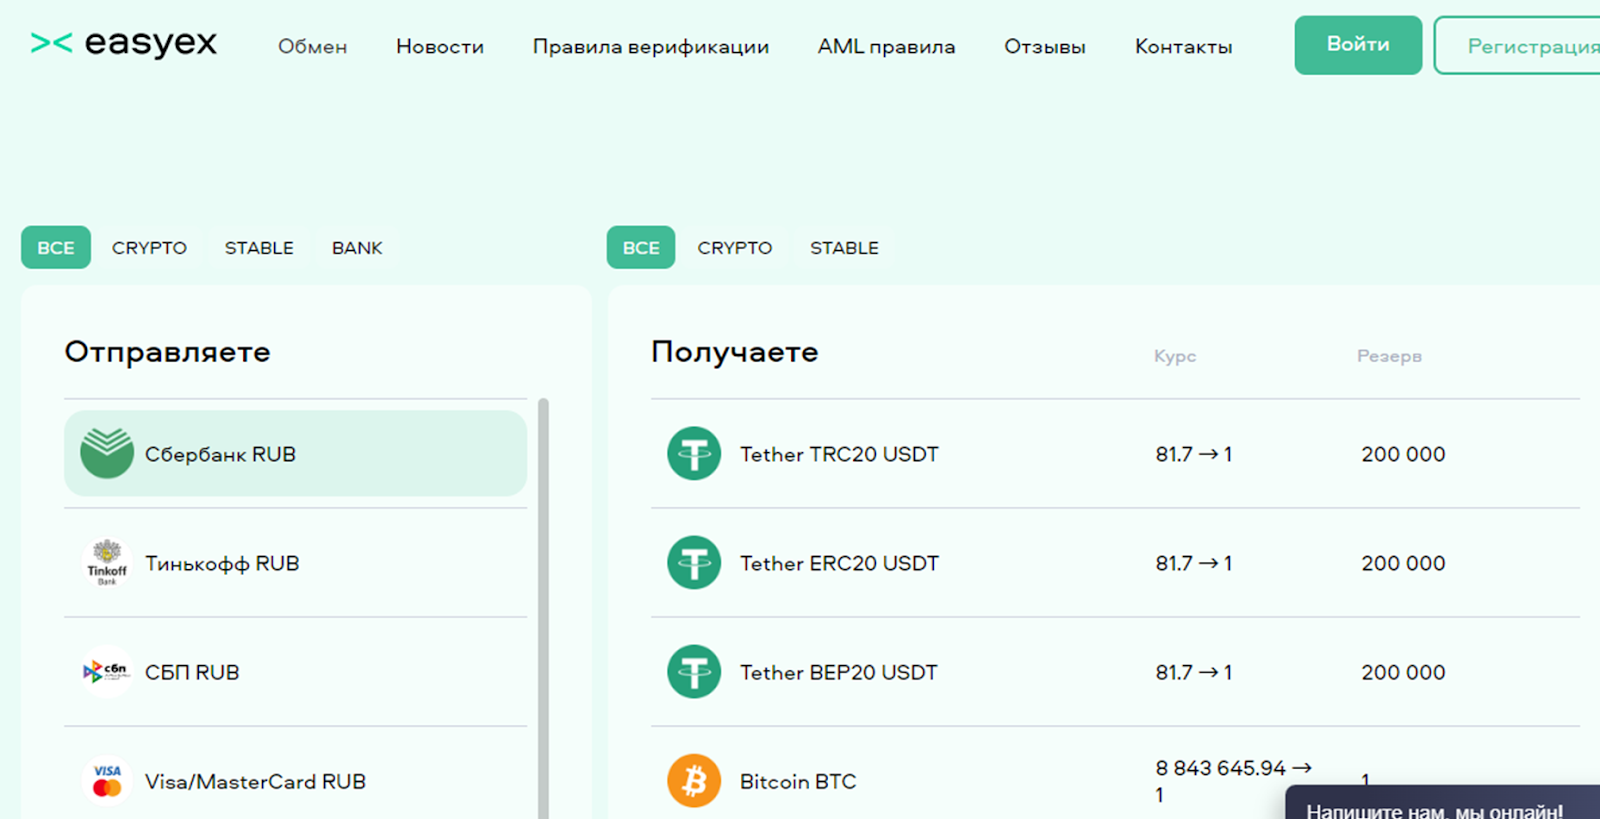Click Tether TRC20 rate 81.7 → 1
This screenshot has height=819, width=1600.
pos(1194,454)
